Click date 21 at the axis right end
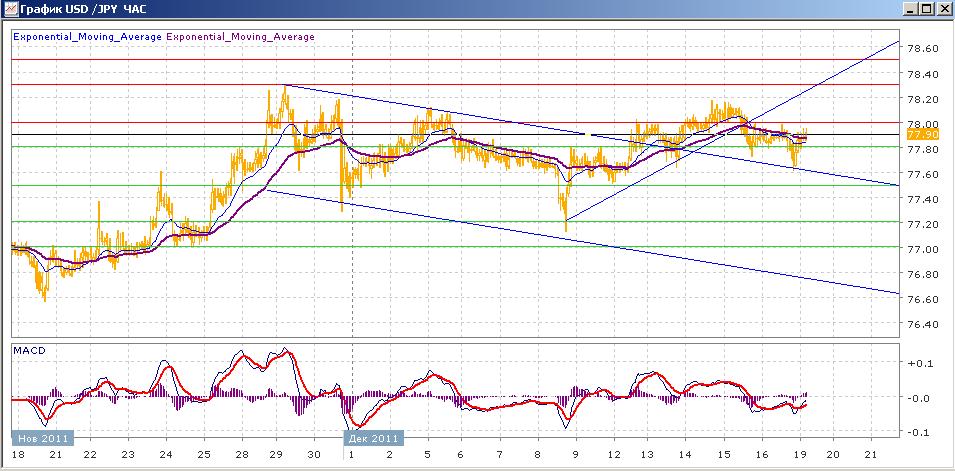The height and width of the screenshot is (471, 955). click(871, 454)
